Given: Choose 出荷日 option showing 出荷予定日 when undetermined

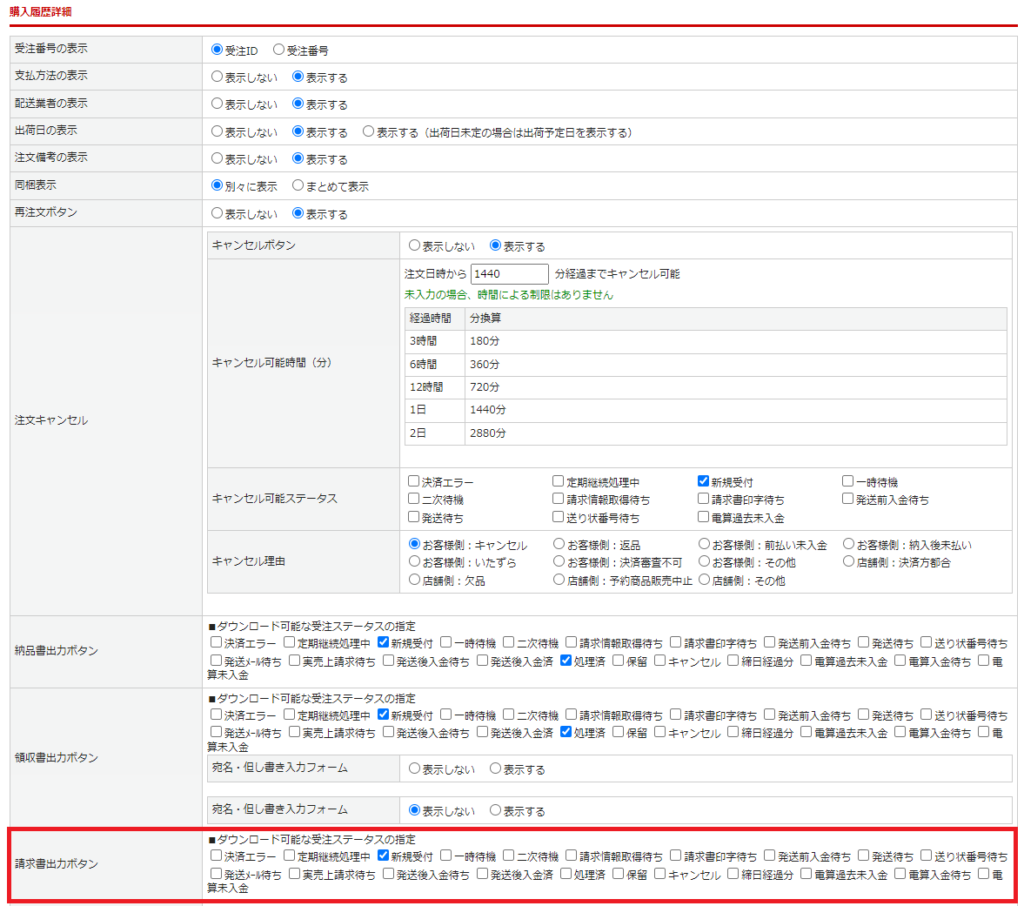Looking at the screenshot, I should tap(369, 132).
